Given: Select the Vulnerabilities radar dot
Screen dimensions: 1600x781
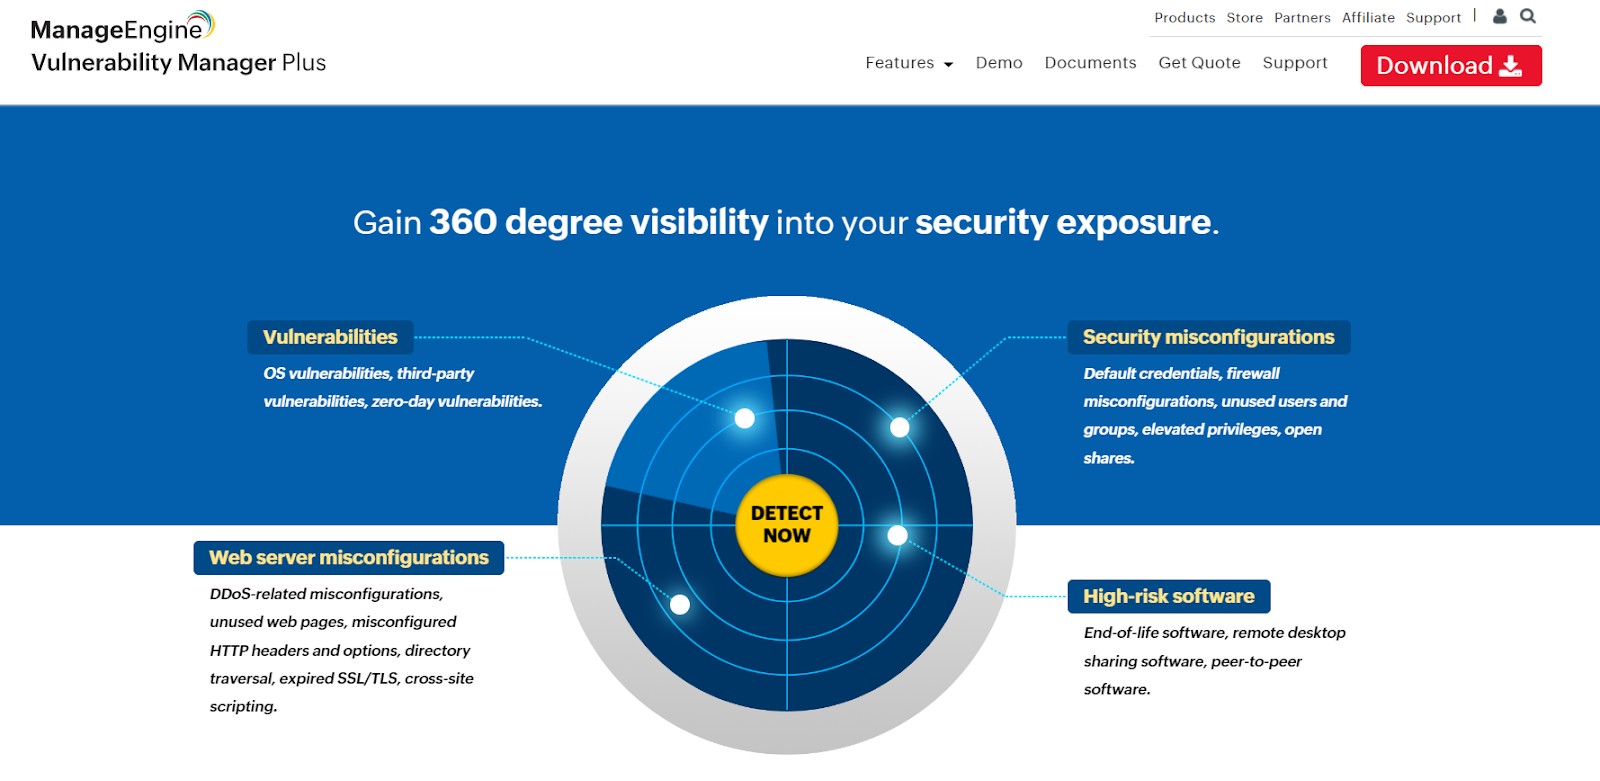Looking at the screenshot, I should click(744, 418).
